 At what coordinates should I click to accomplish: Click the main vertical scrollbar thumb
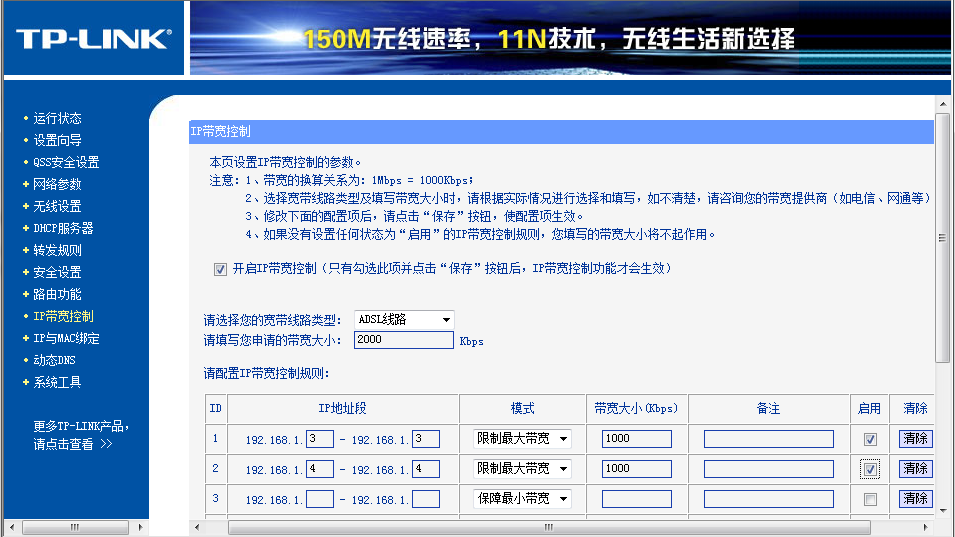(x=943, y=238)
